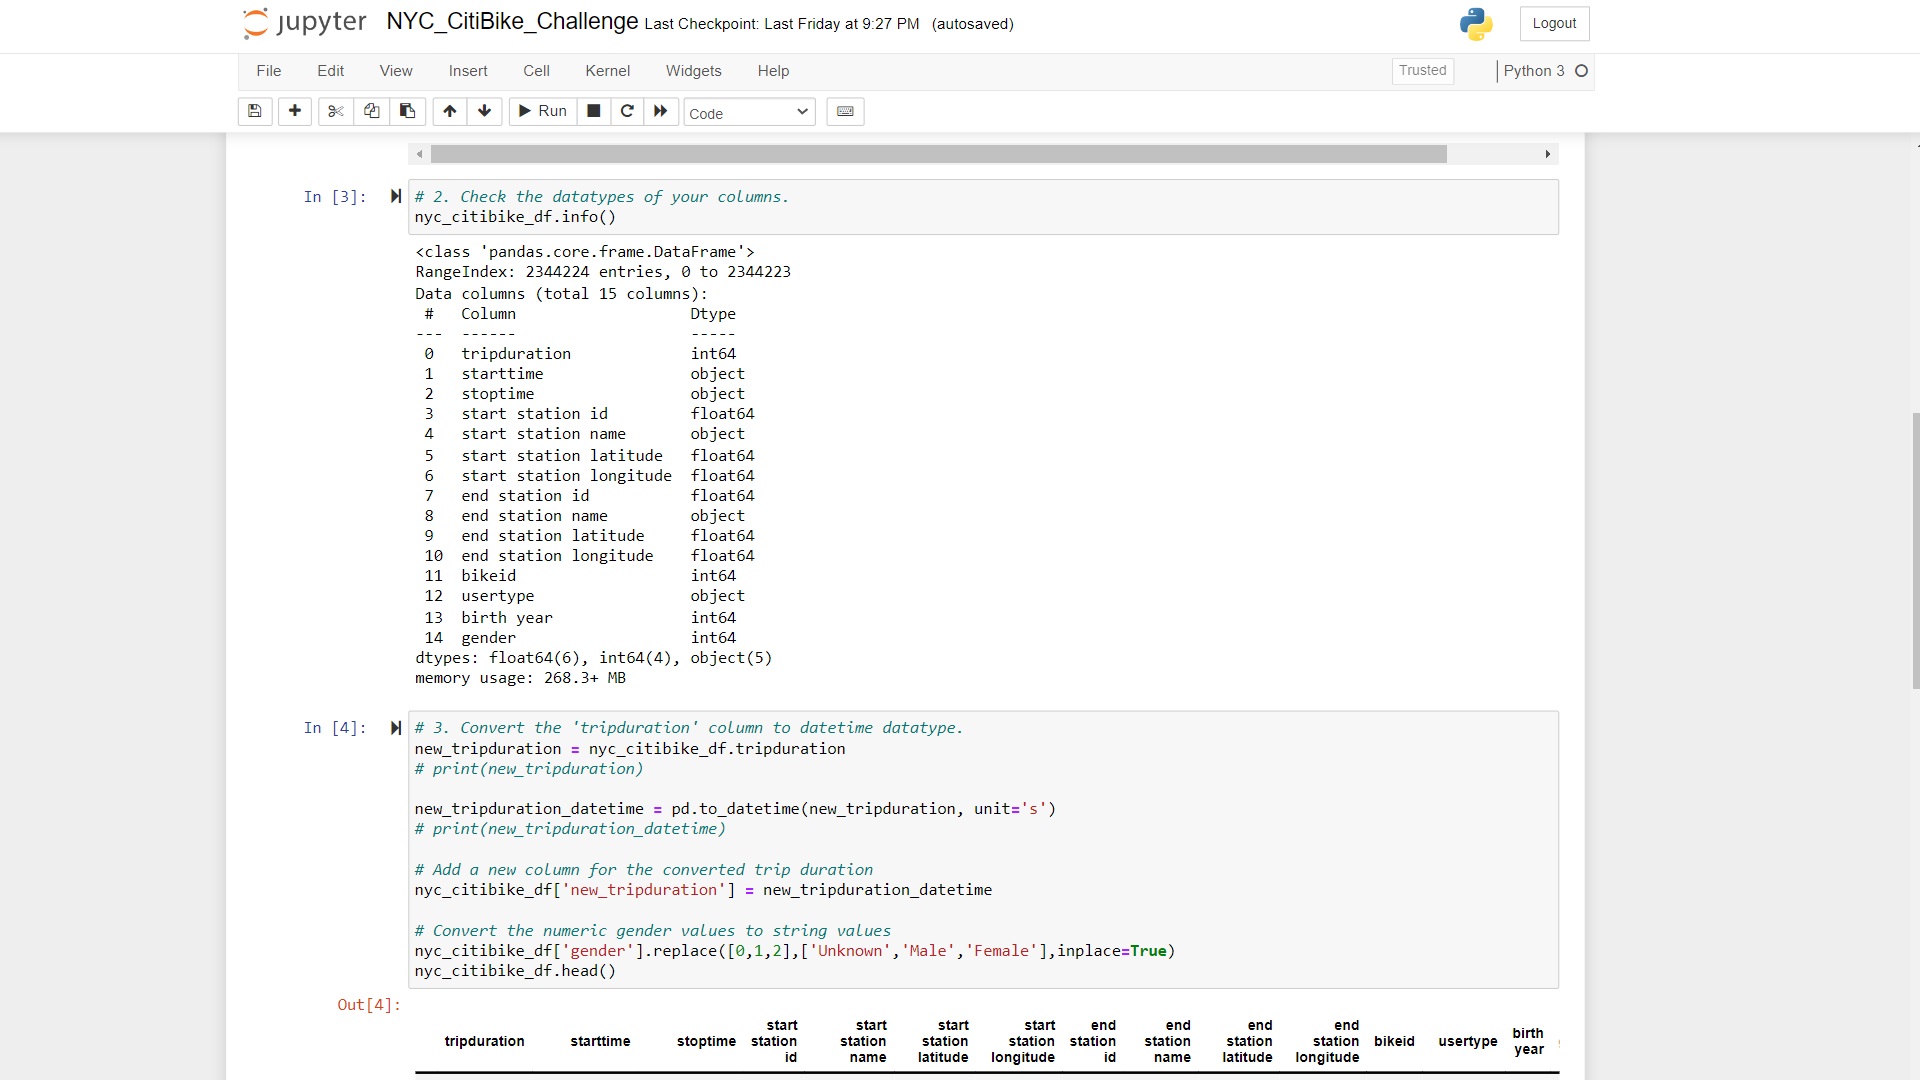Open the cell type Code dropdown
Image resolution: width=1920 pixels, height=1080 pixels.
click(x=748, y=113)
